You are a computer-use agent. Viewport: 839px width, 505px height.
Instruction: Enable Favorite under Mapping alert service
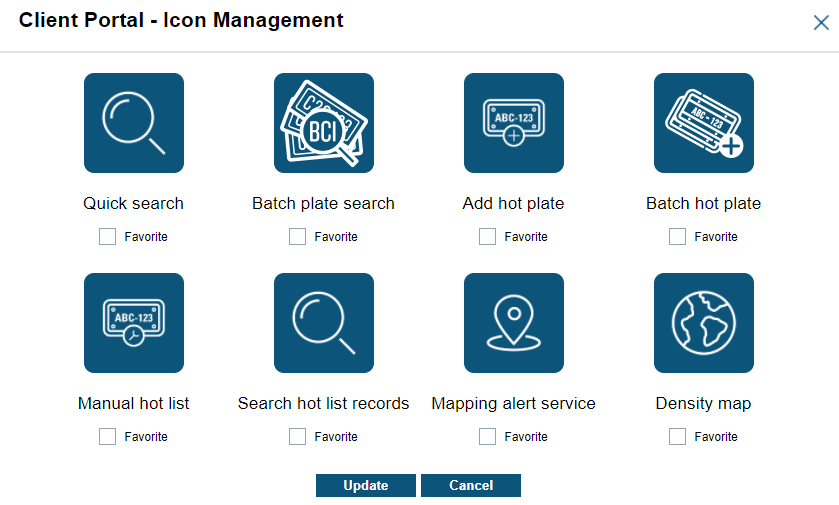click(487, 437)
